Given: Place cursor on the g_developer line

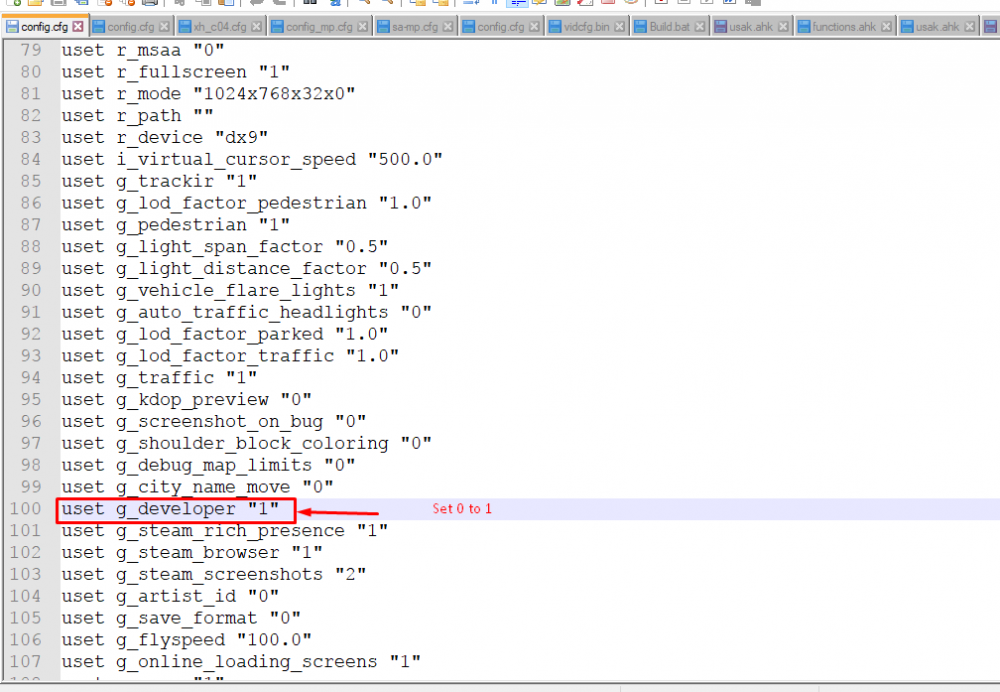Looking at the screenshot, I should click(x=170, y=509).
